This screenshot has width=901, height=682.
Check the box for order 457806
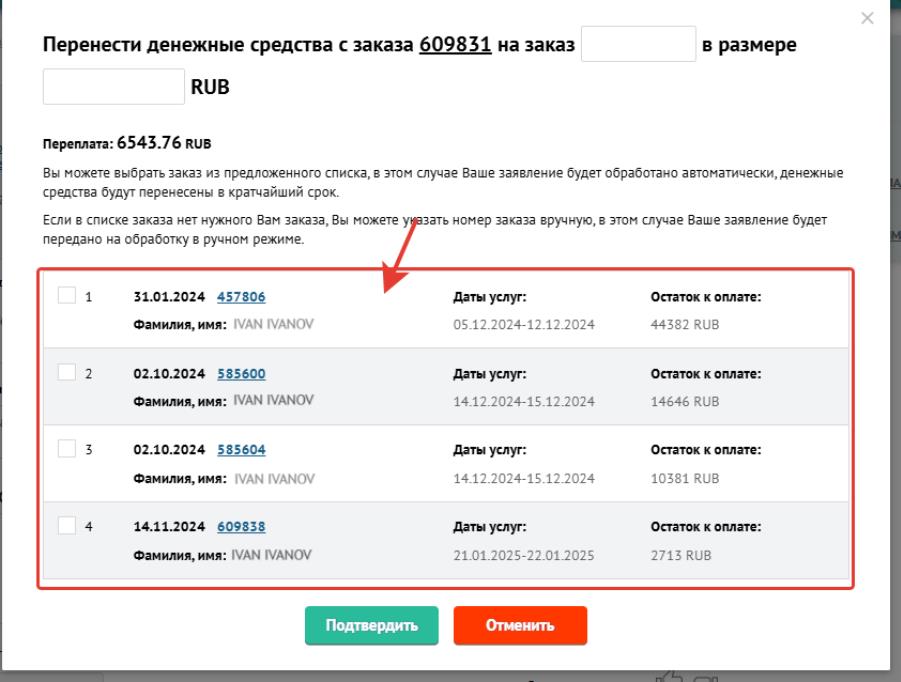point(66,296)
